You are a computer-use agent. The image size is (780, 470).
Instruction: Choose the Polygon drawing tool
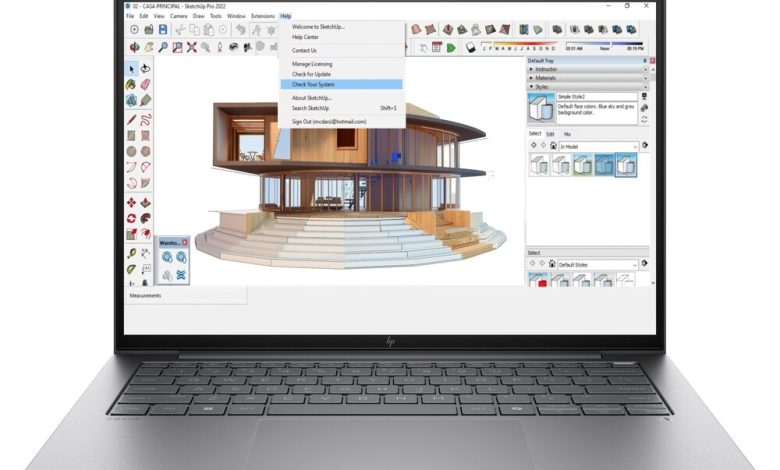[145, 151]
